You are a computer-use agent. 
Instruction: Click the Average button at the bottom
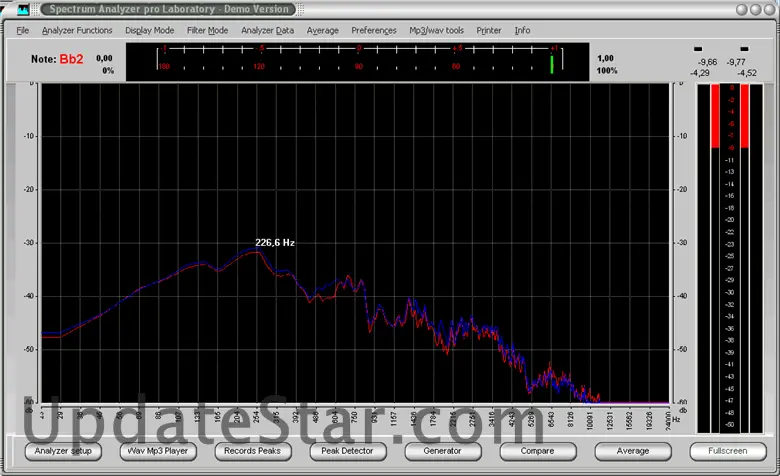coord(632,451)
